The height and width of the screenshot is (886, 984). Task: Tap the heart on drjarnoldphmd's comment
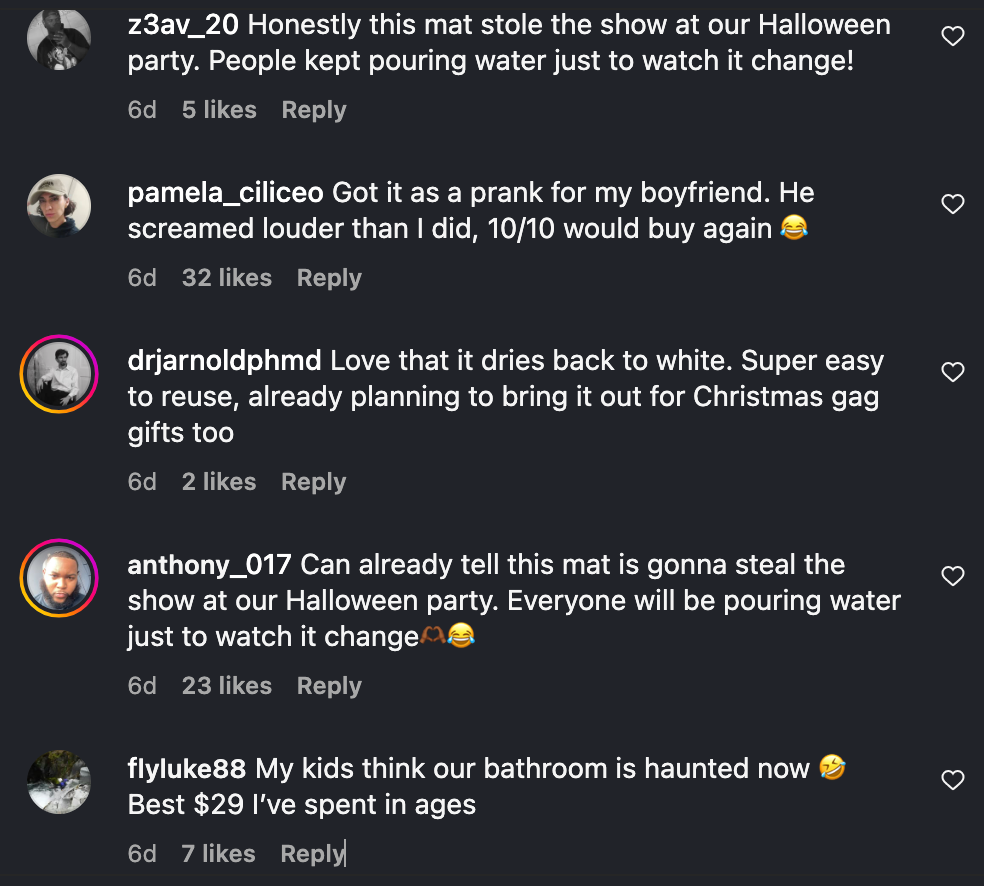coord(953,372)
